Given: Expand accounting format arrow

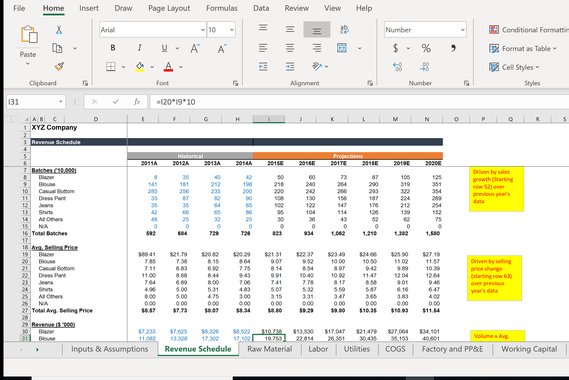Looking at the screenshot, I should point(408,48).
